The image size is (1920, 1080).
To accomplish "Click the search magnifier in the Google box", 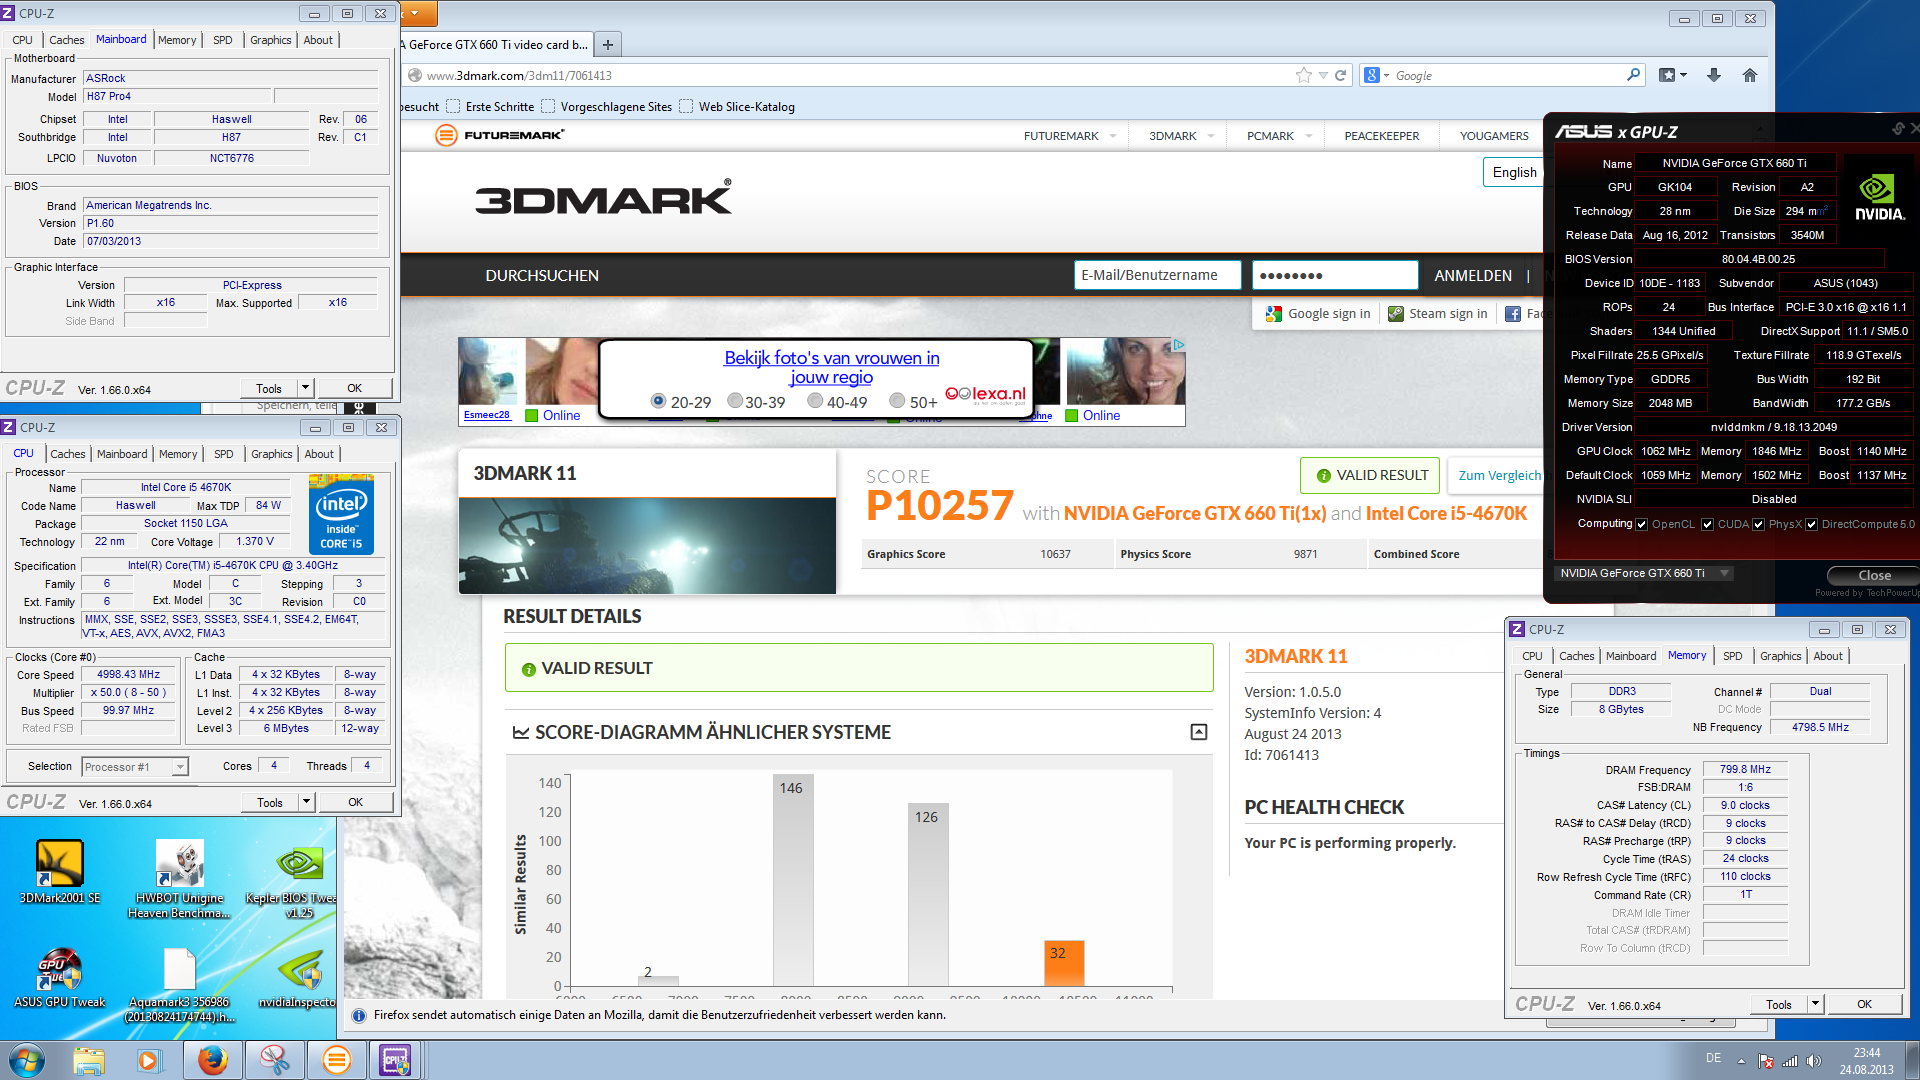I will pyautogui.click(x=1633, y=75).
